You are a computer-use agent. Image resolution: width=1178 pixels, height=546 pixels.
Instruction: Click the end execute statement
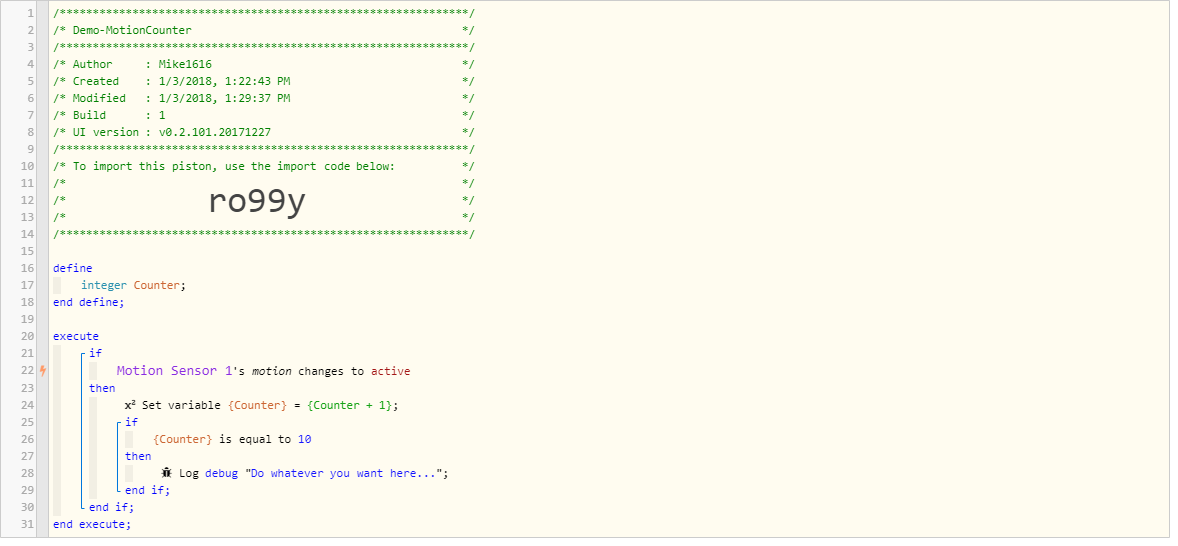pos(92,524)
